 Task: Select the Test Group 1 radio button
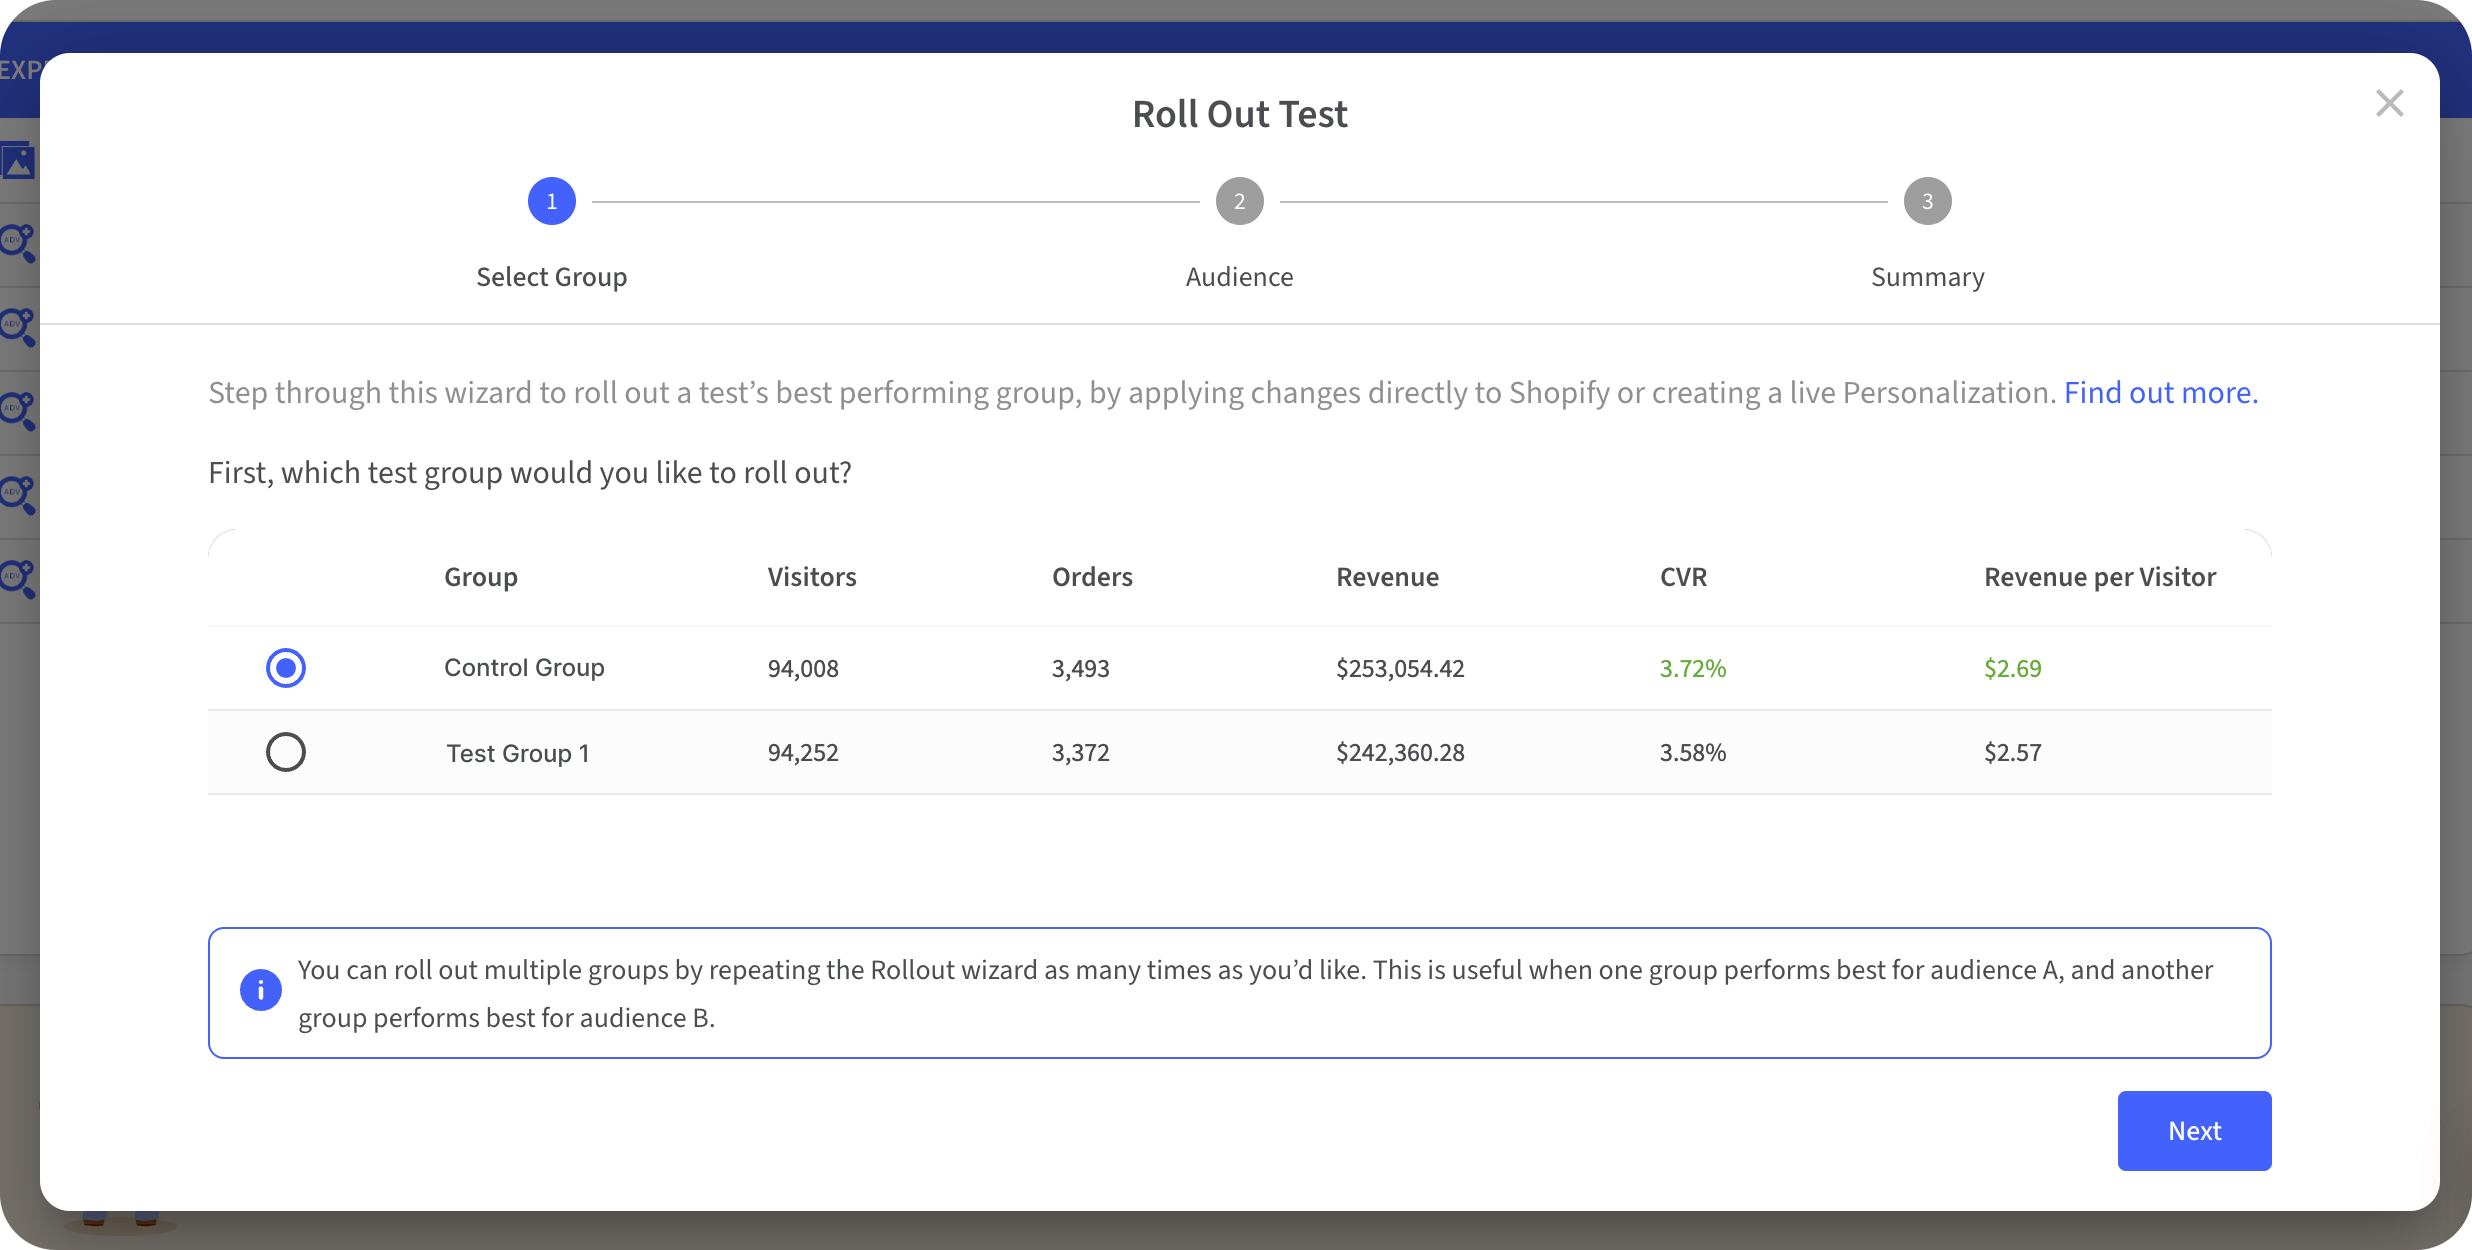pyautogui.click(x=286, y=752)
